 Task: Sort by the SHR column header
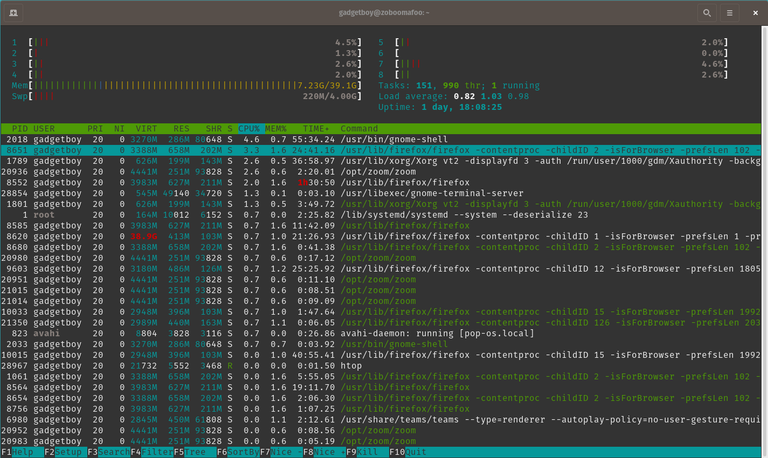pos(214,129)
